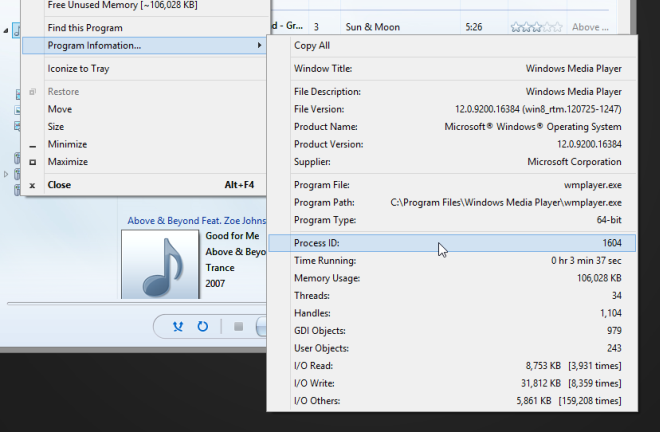Click the Time Running row
The width and height of the screenshot is (660, 432).
(x=452, y=261)
